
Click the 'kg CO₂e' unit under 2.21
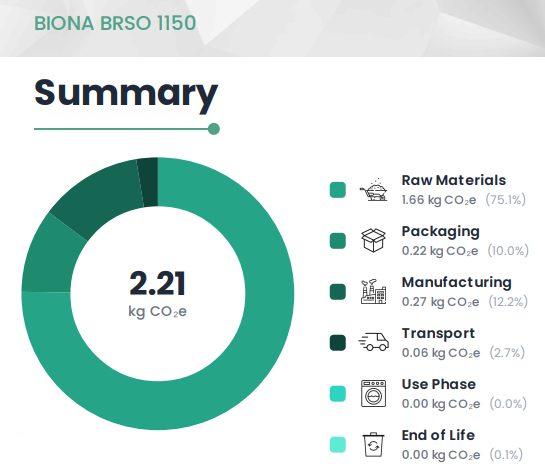tap(157, 311)
